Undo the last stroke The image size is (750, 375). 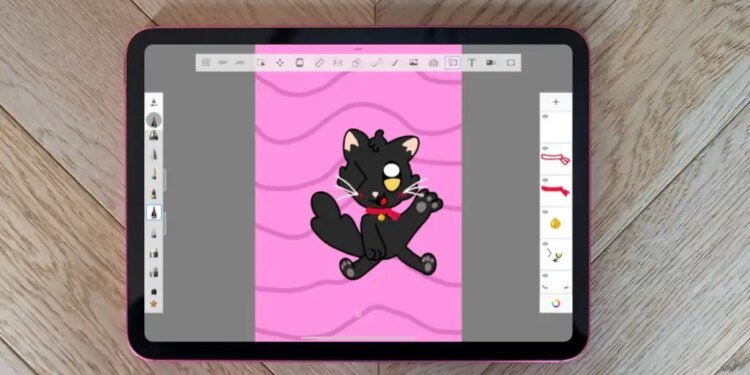point(222,62)
